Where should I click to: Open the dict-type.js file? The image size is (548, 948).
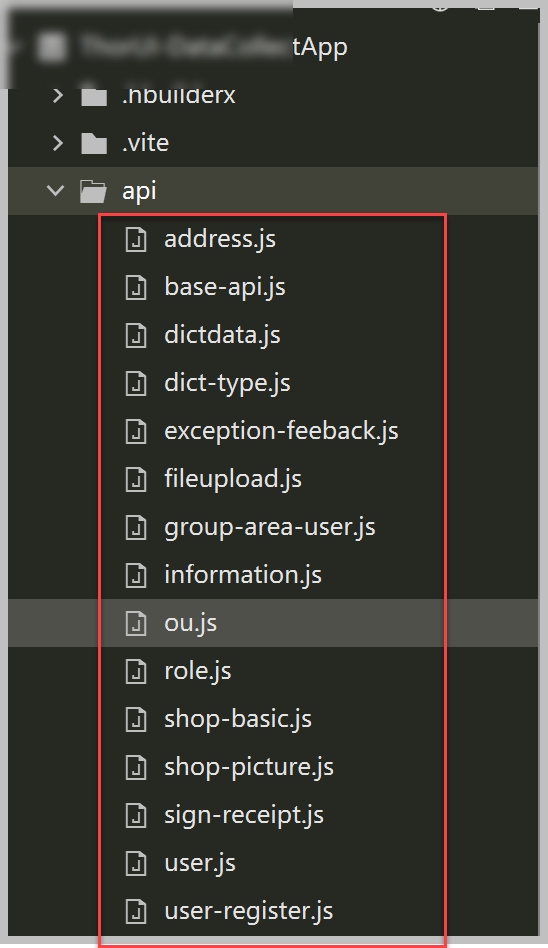[x=227, y=383]
